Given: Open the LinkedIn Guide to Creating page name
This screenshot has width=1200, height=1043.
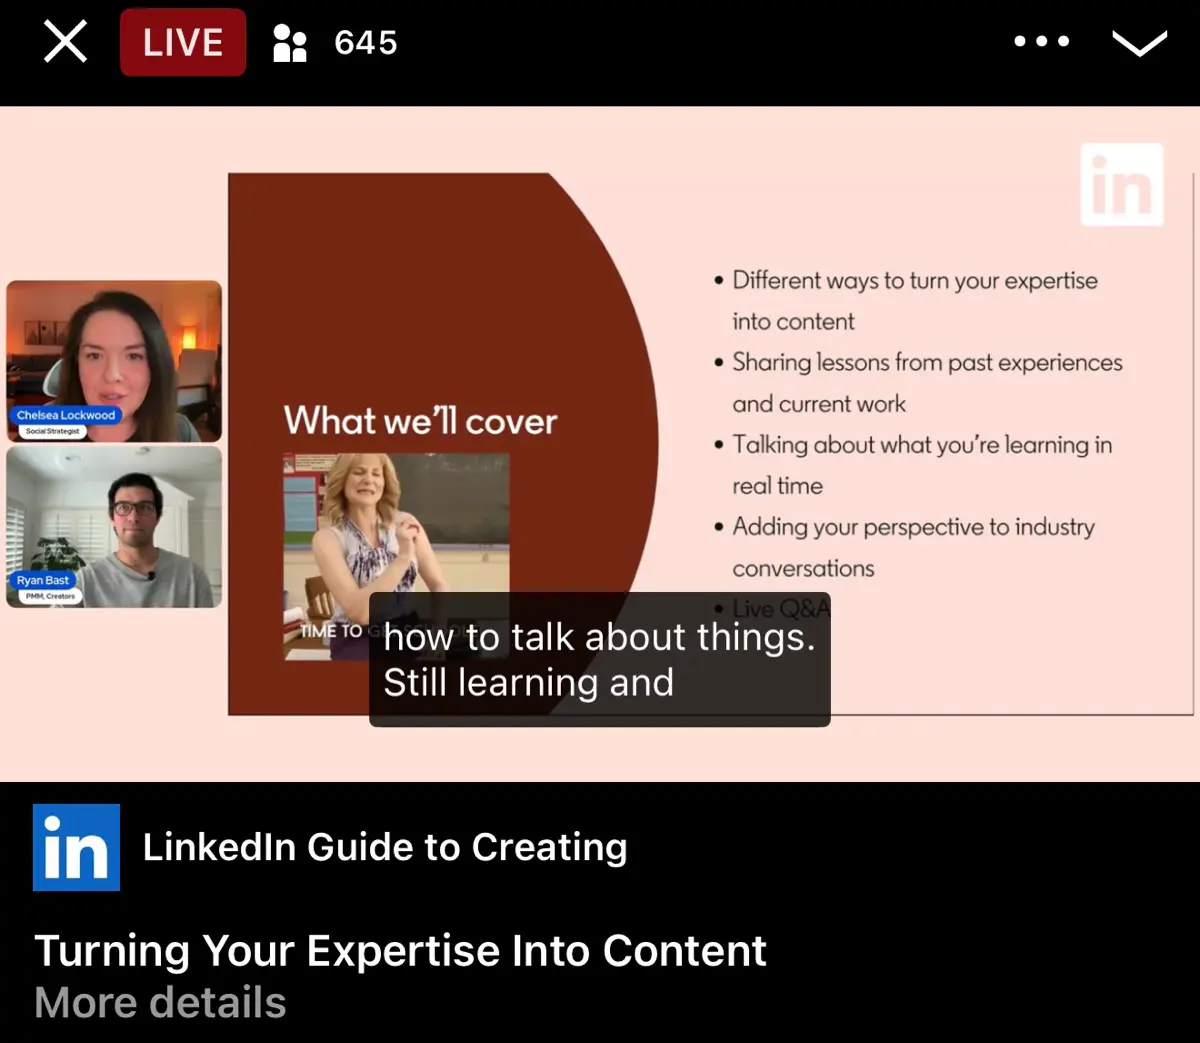Looking at the screenshot, I should point(385,847).
